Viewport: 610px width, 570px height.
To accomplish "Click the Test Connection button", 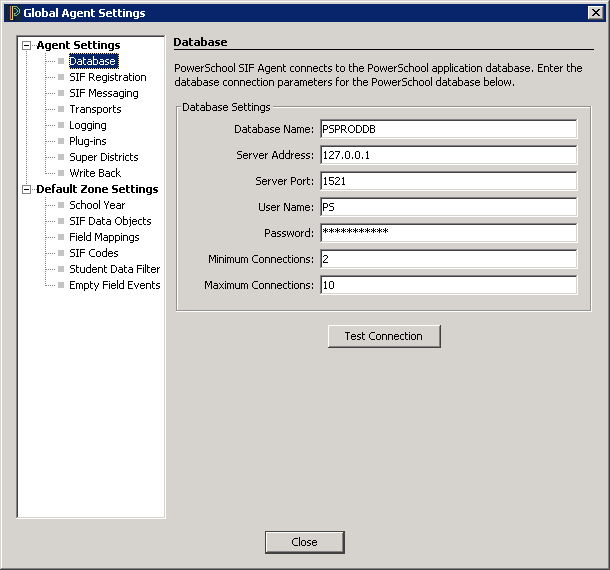I will (384, 336).
